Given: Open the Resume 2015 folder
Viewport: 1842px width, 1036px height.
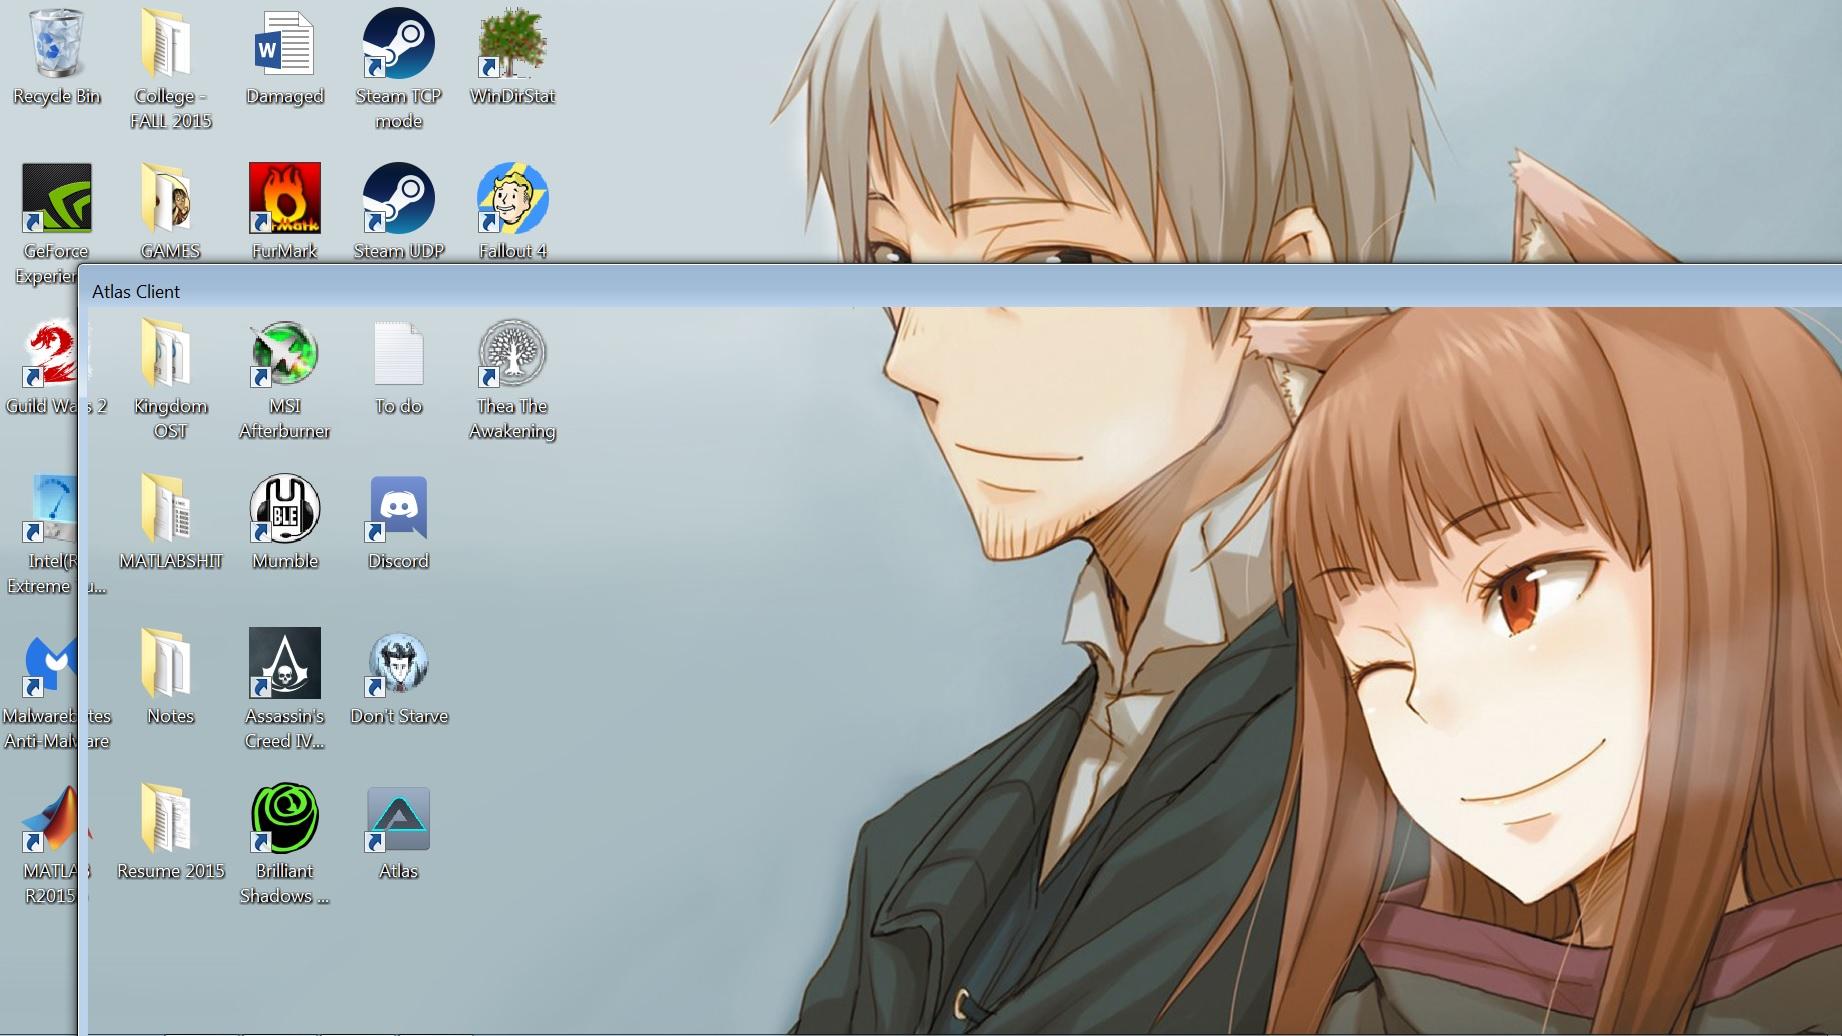Looking at the screenshot, I should 169,820.
